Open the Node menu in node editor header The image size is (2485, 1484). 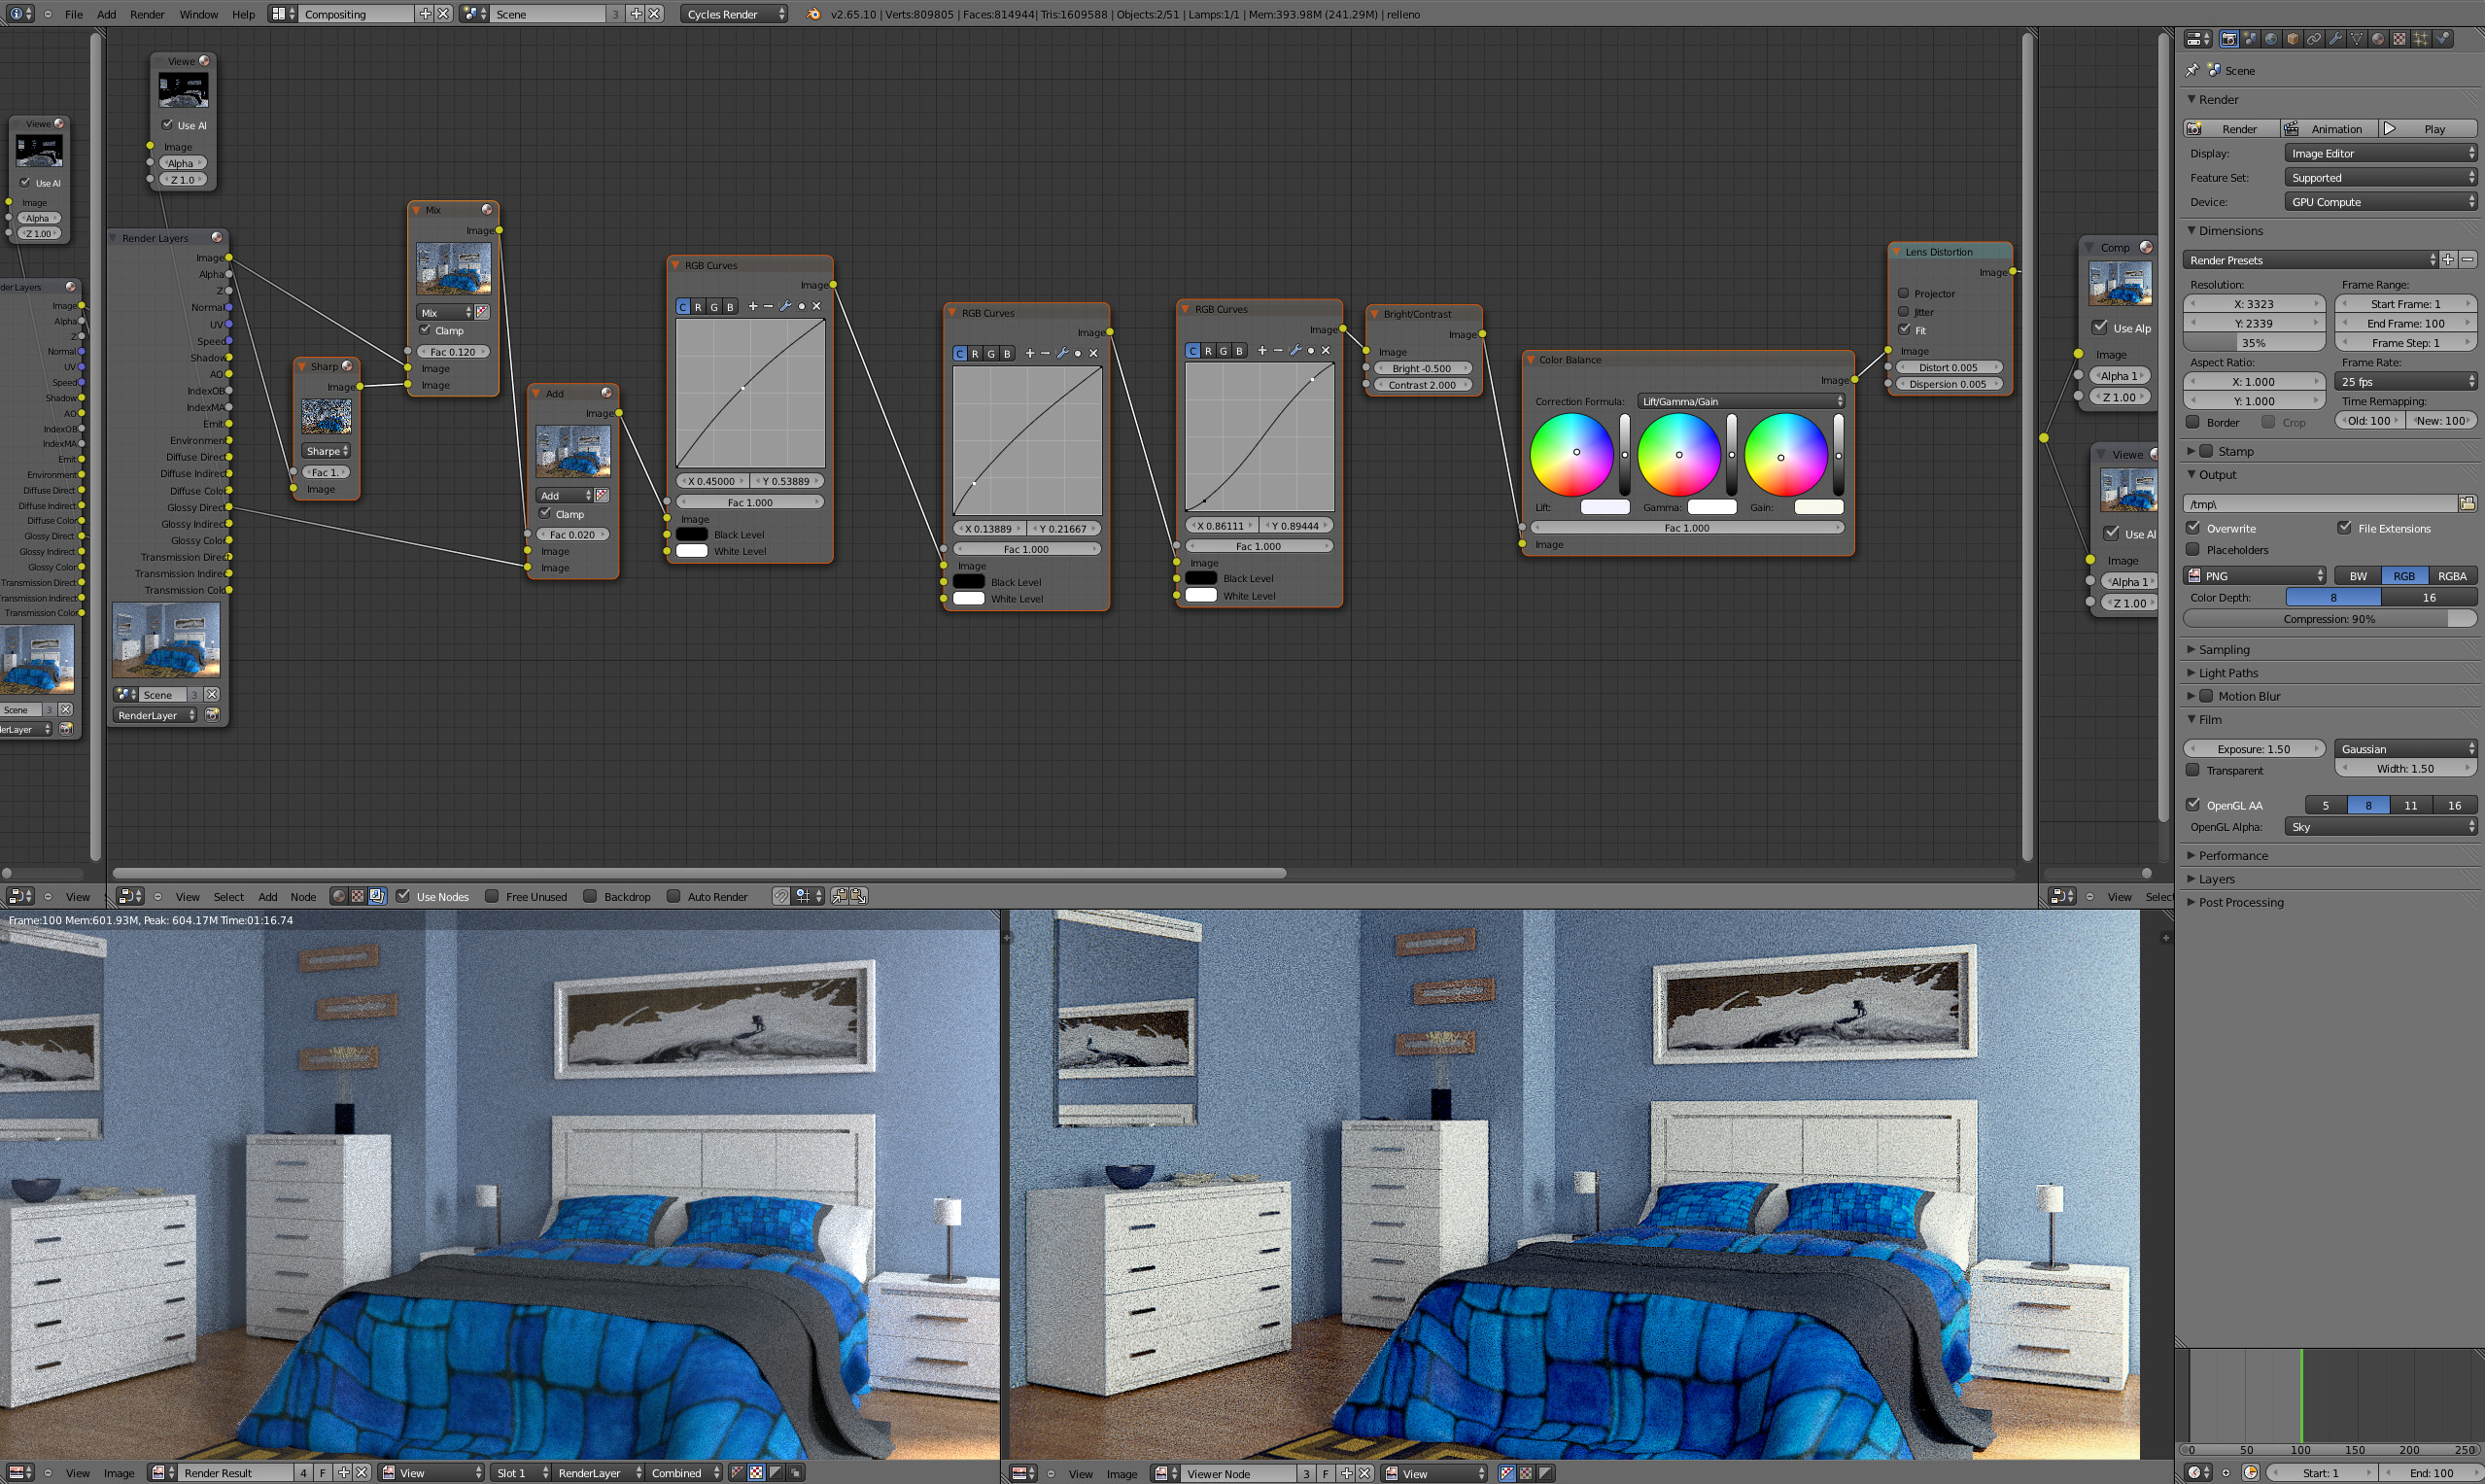pos(303,897)
